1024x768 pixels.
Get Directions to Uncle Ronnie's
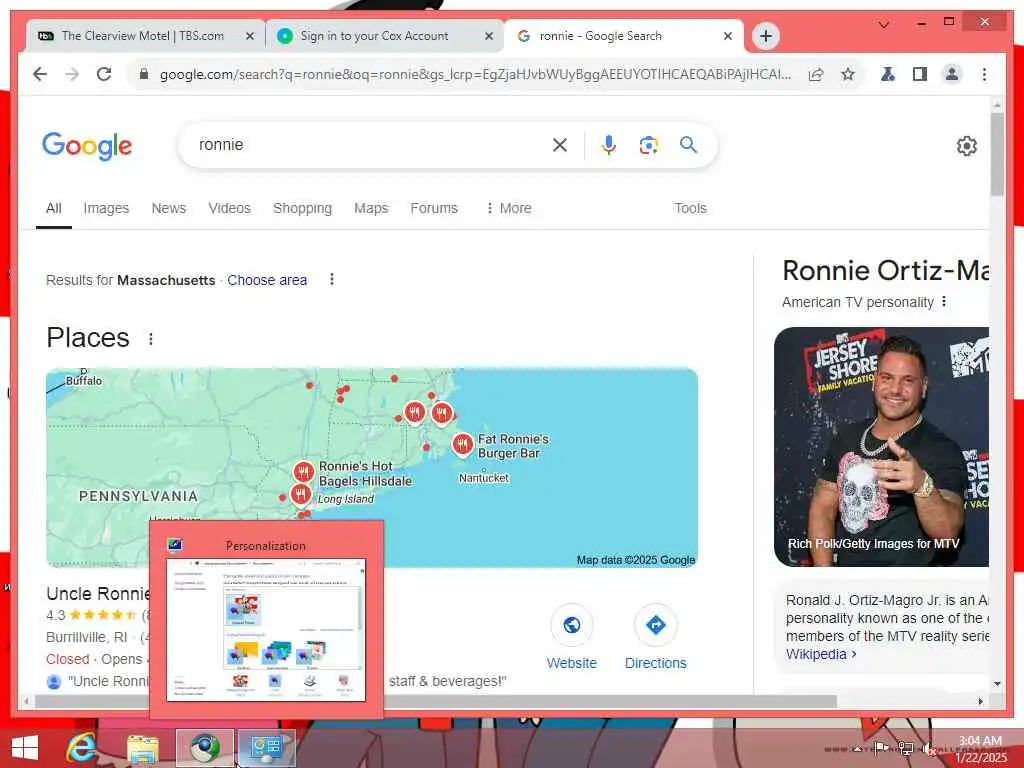[x=655, y=637]
